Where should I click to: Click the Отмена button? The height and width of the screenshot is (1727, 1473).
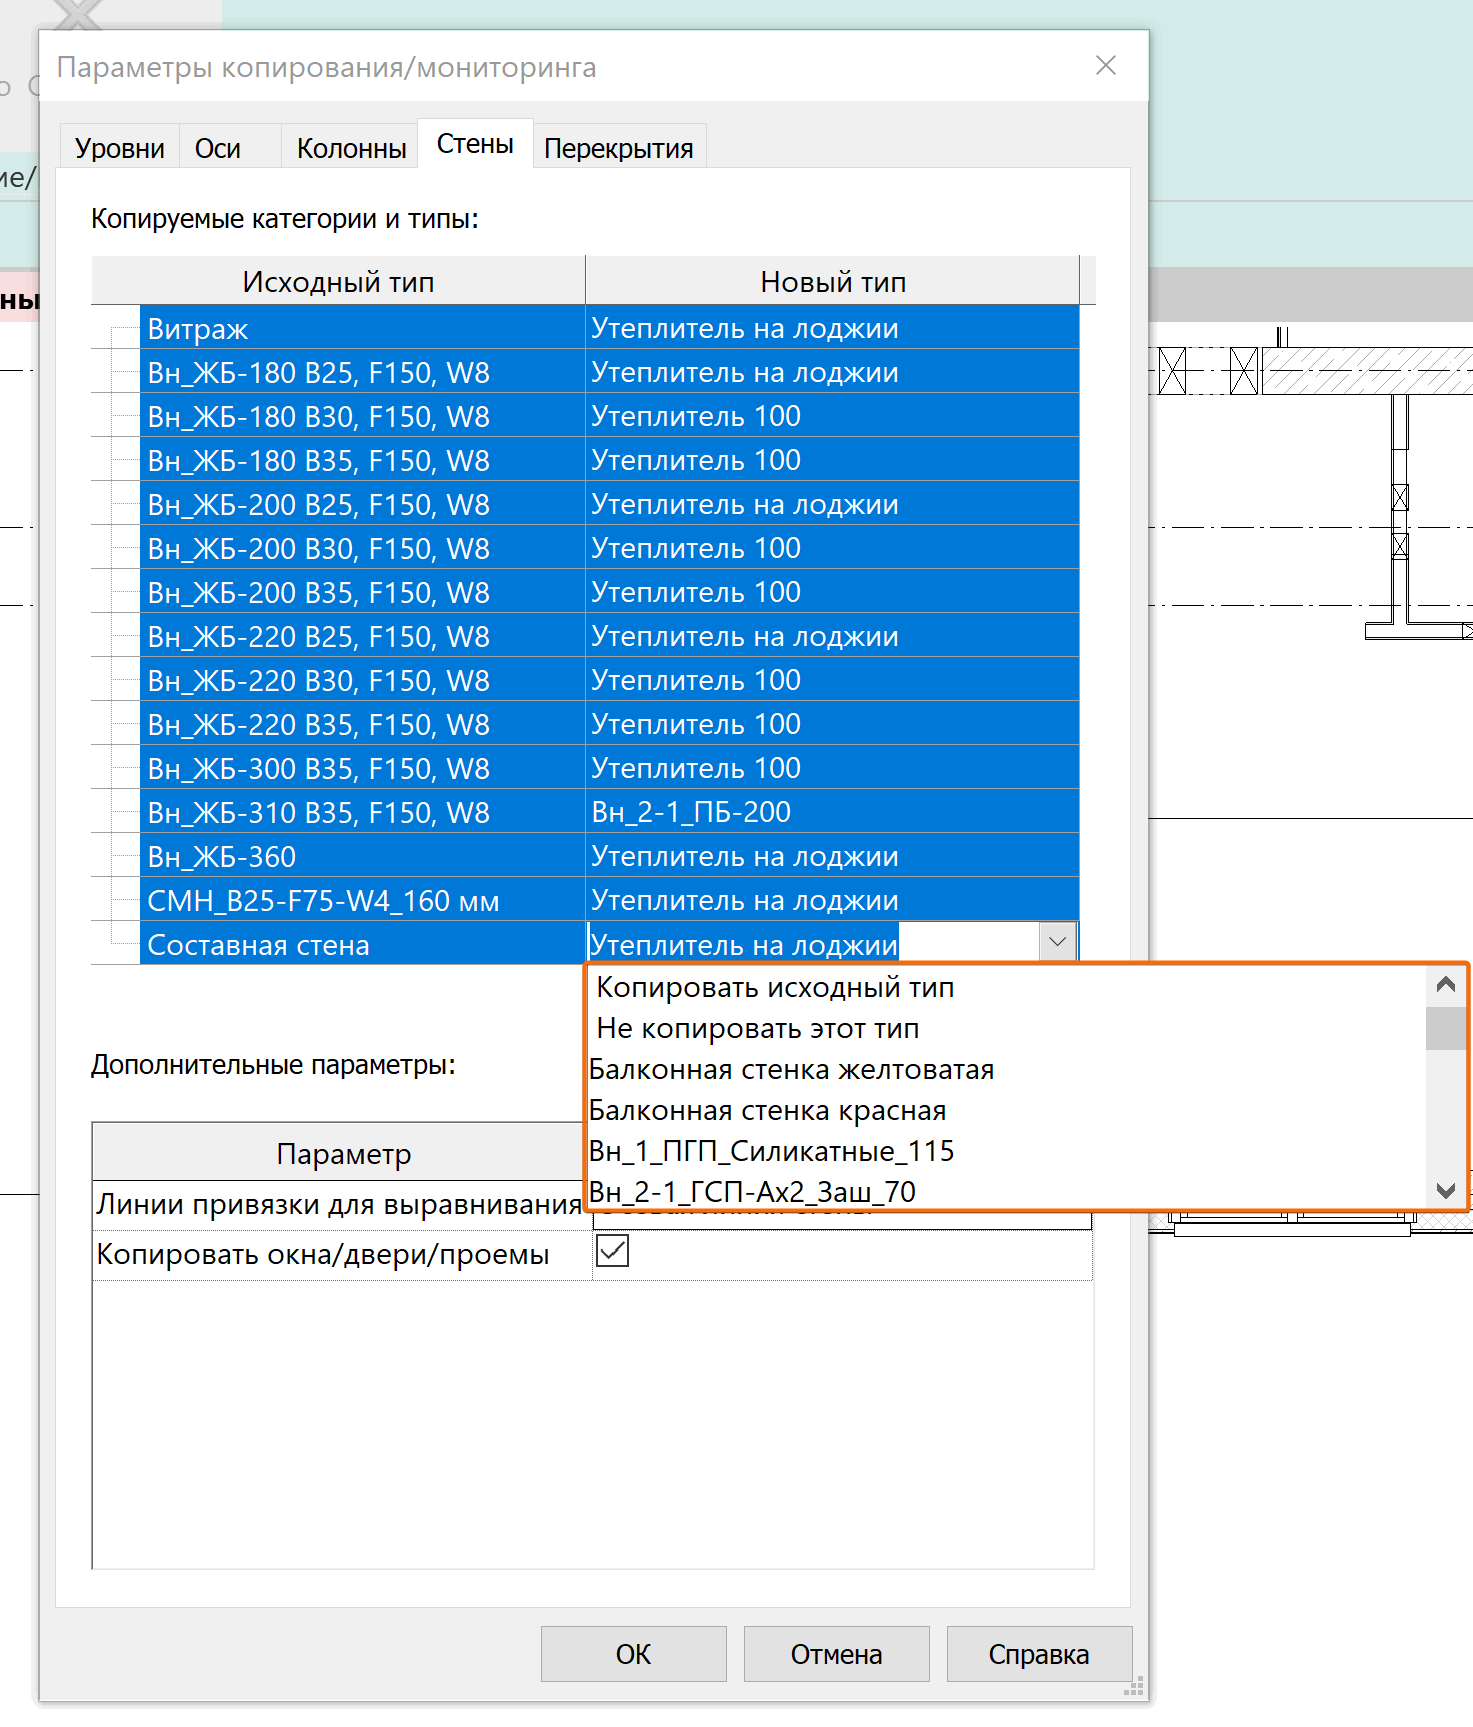pyautogui.click(x=836, y=1654)
